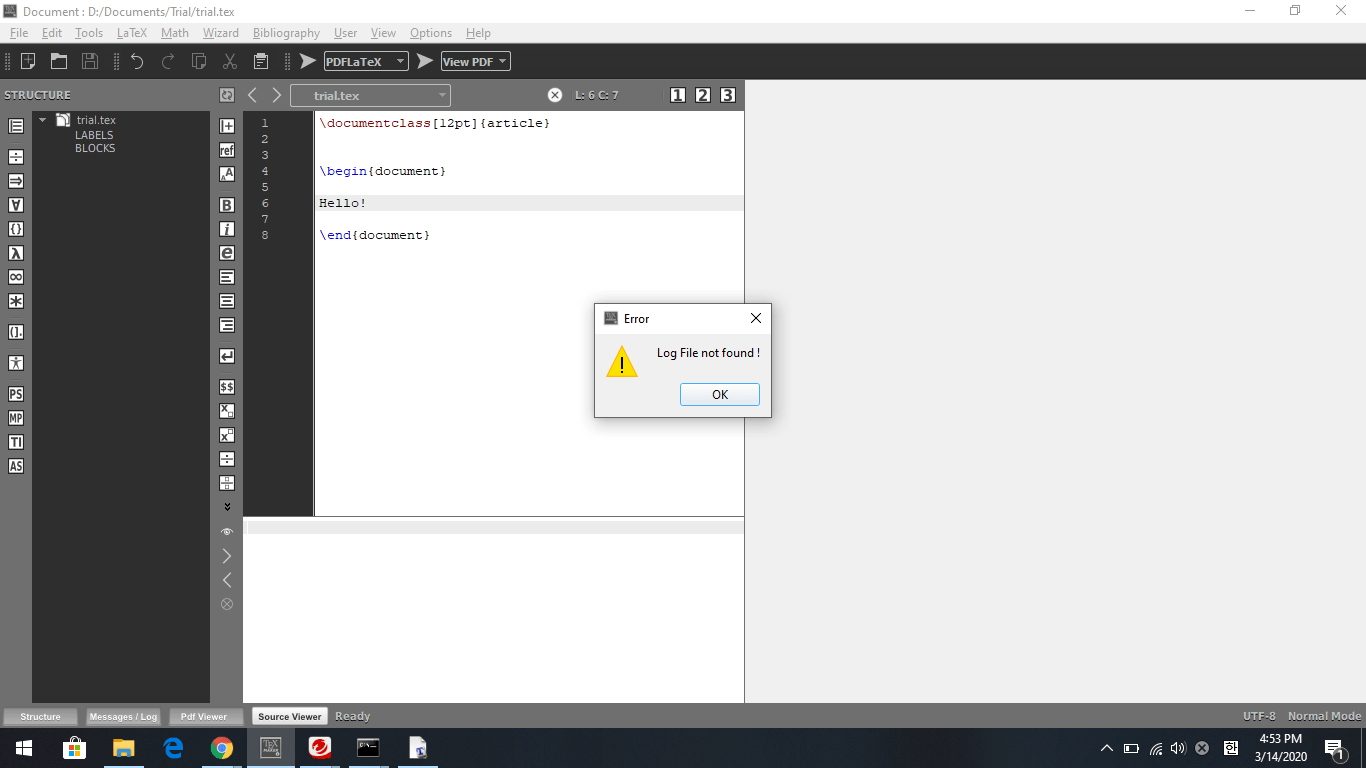Insert a cross-reference using the ref icon
Viewport: 1366px width, 768px height.
coord(226,150)
